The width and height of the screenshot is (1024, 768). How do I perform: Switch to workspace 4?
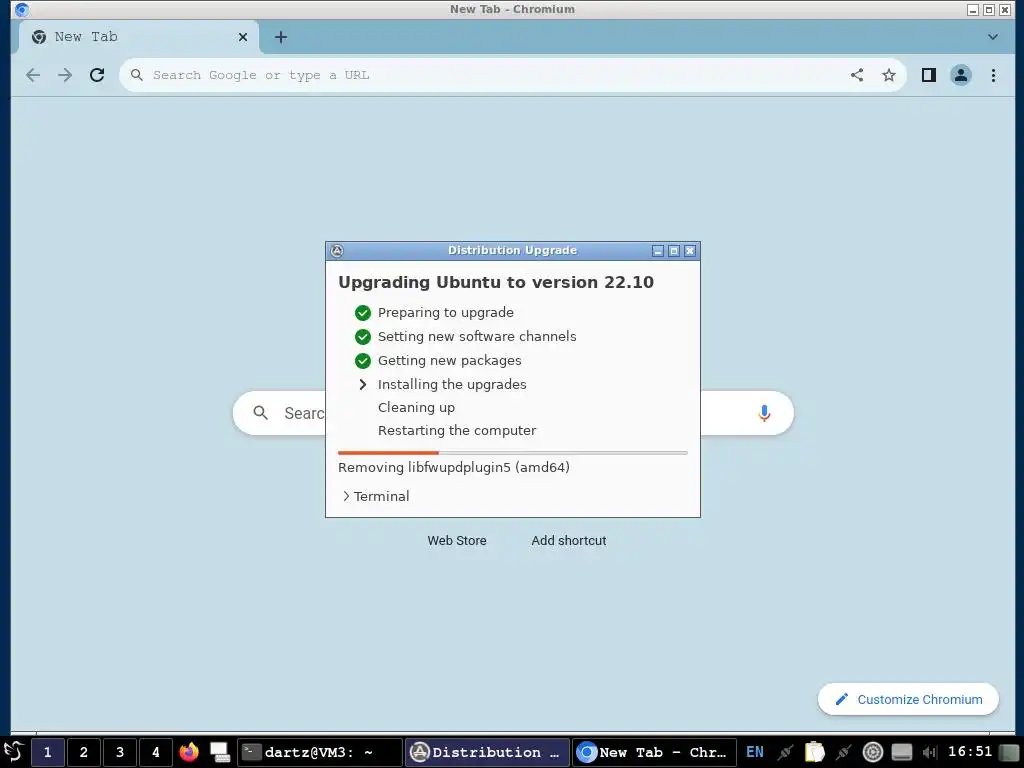[155, 752]
